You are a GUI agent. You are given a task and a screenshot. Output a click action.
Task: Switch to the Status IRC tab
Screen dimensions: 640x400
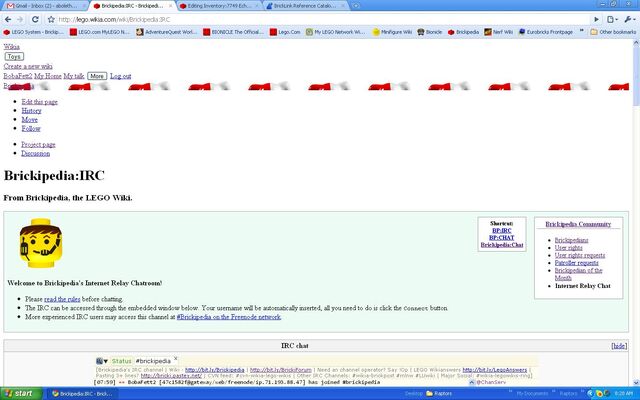(x=122, y=361)
